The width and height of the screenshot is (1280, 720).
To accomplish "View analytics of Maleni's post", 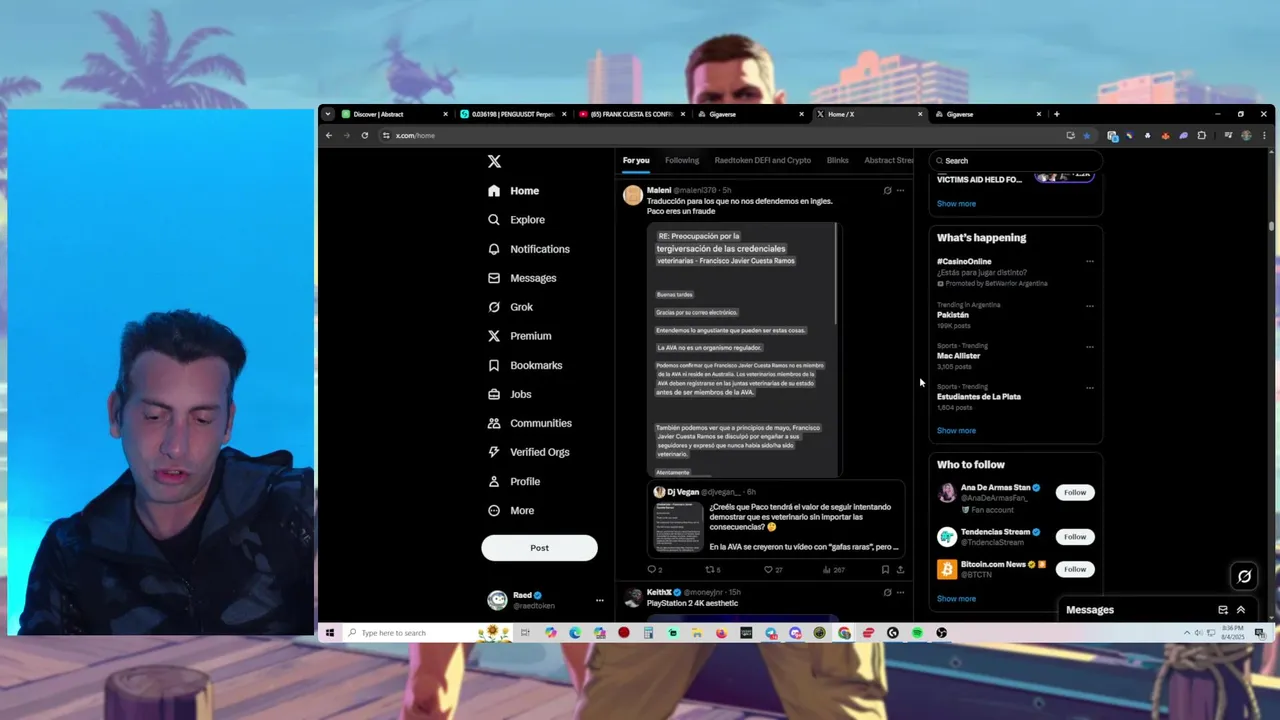I will pos(833,570).
